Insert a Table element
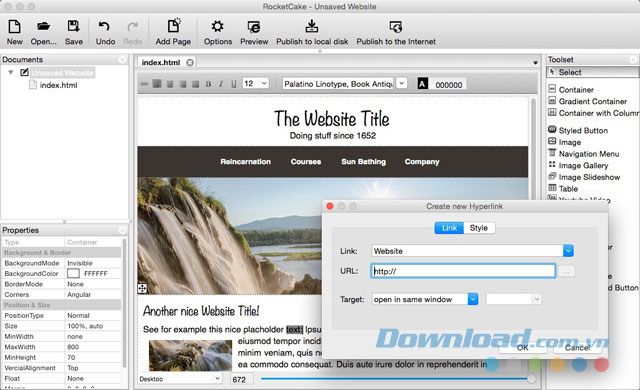Screen dimensions: 640x390 (x=563, y=188)
